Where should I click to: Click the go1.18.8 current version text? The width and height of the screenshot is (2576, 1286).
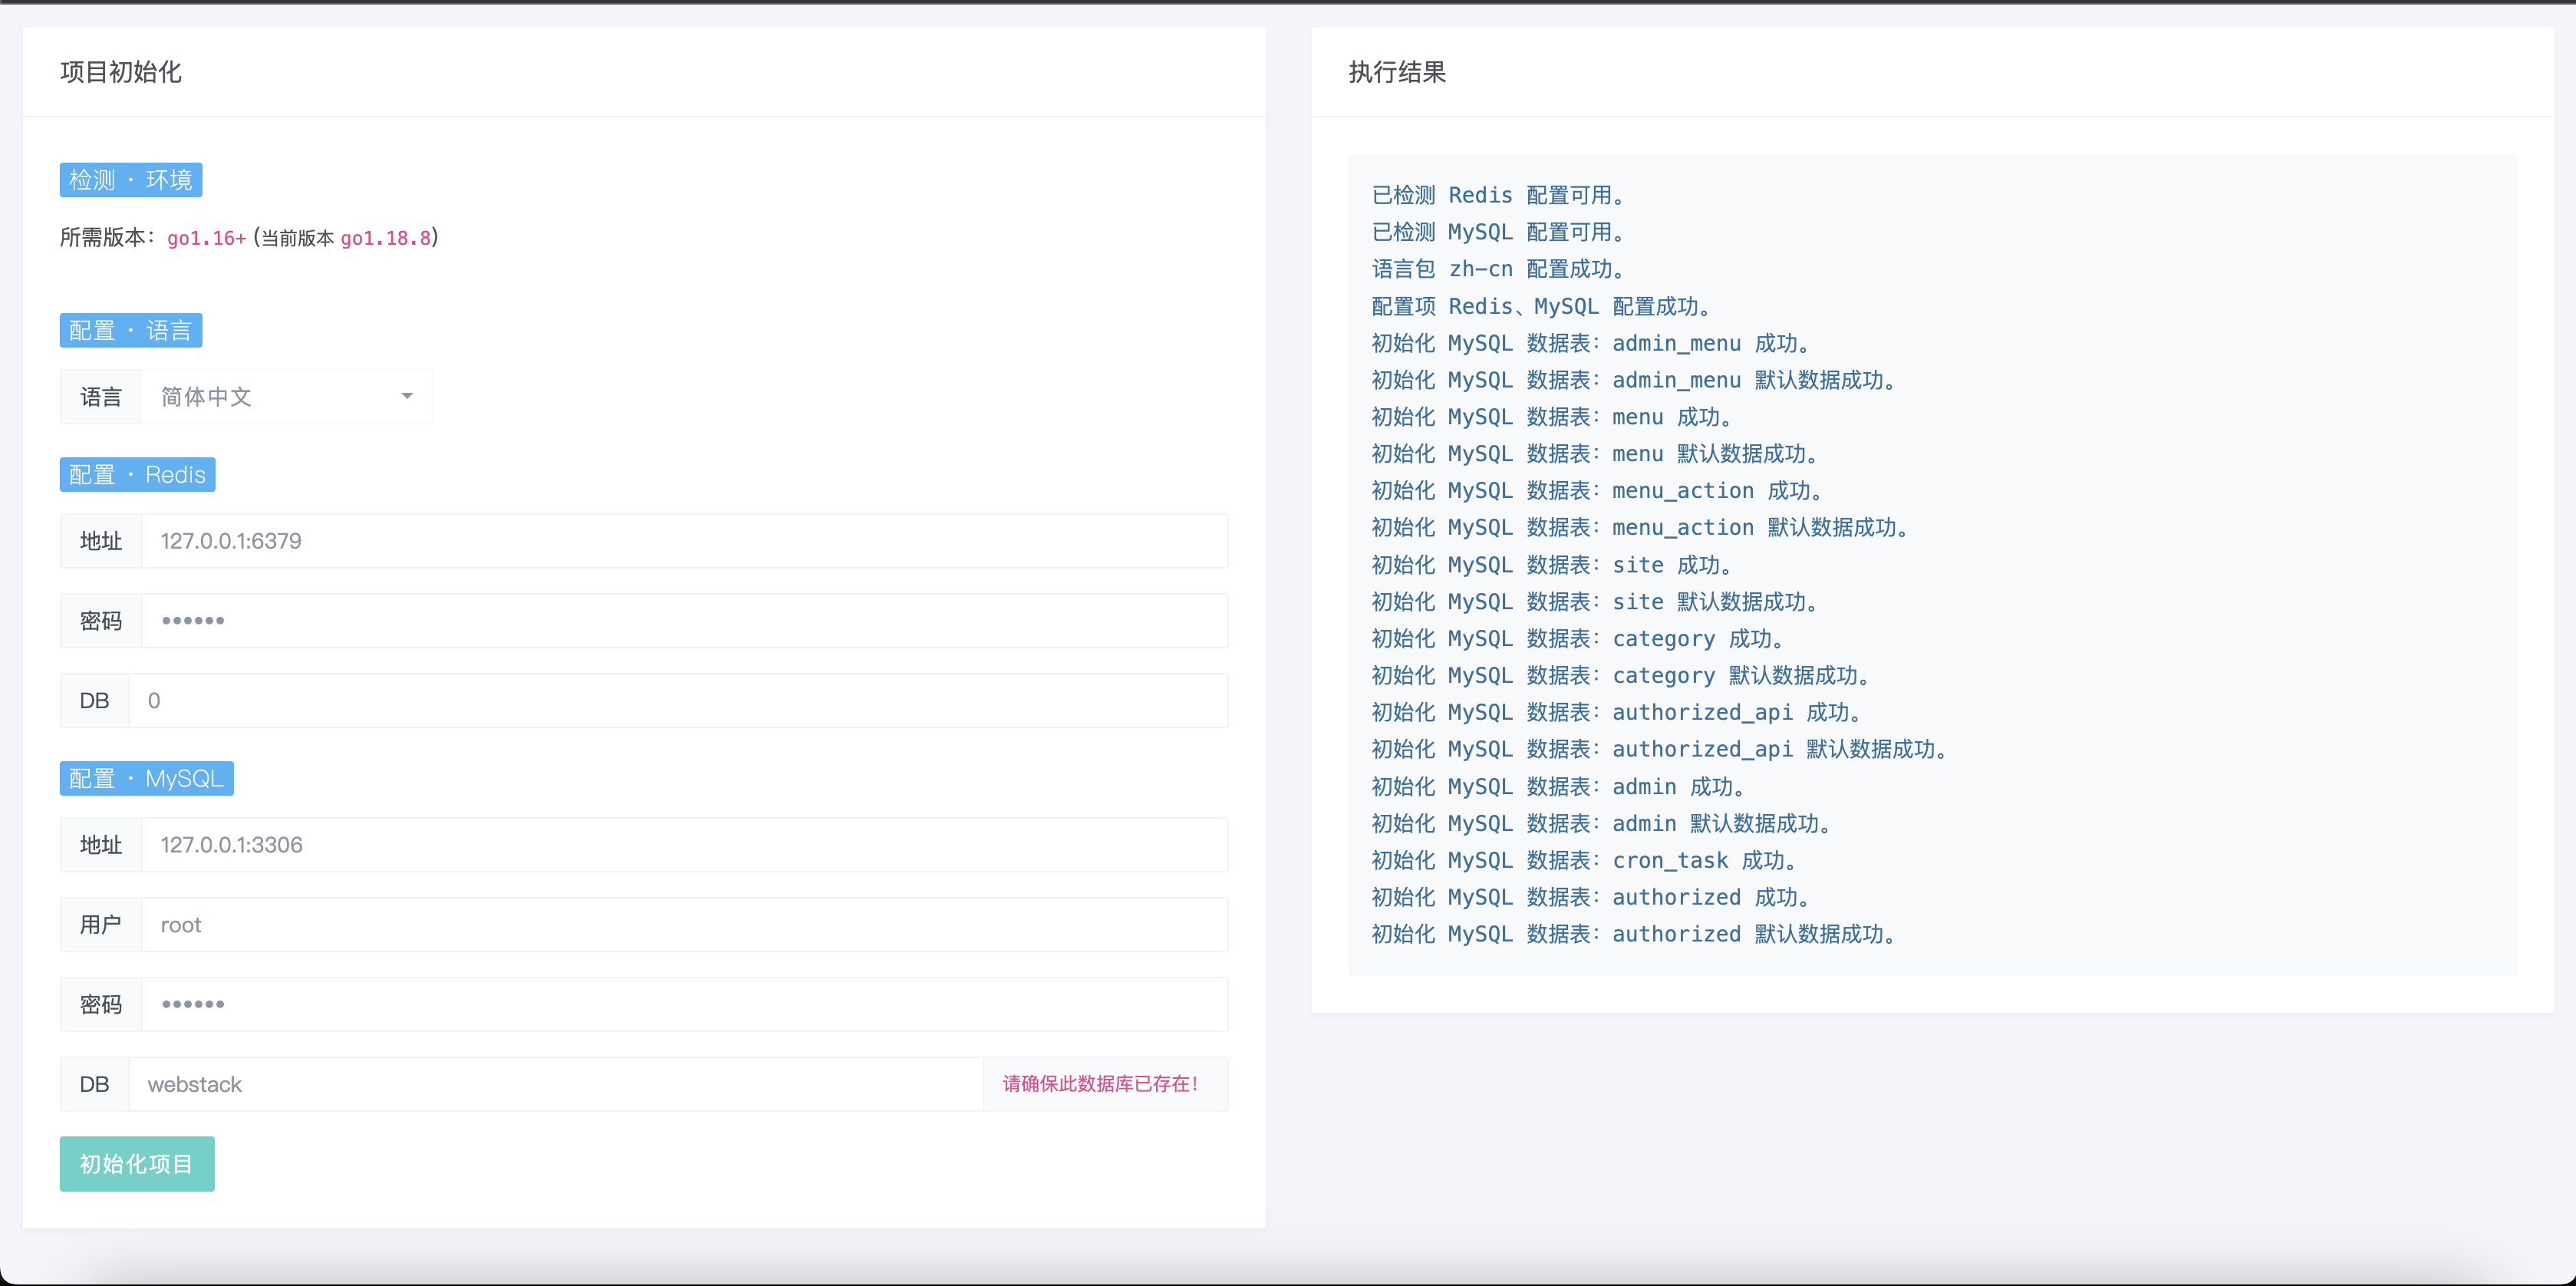[x=385, y=238]
